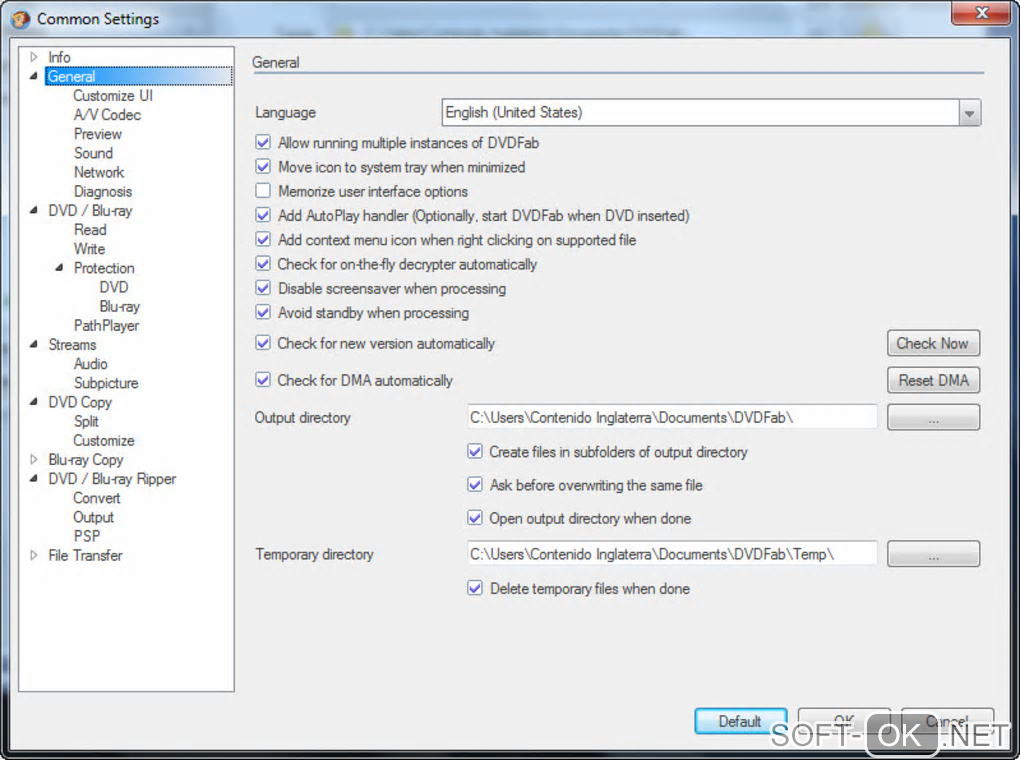Click into the Temporary directory path field
This screenshot has height=760, width=1020.
point(672,554)
